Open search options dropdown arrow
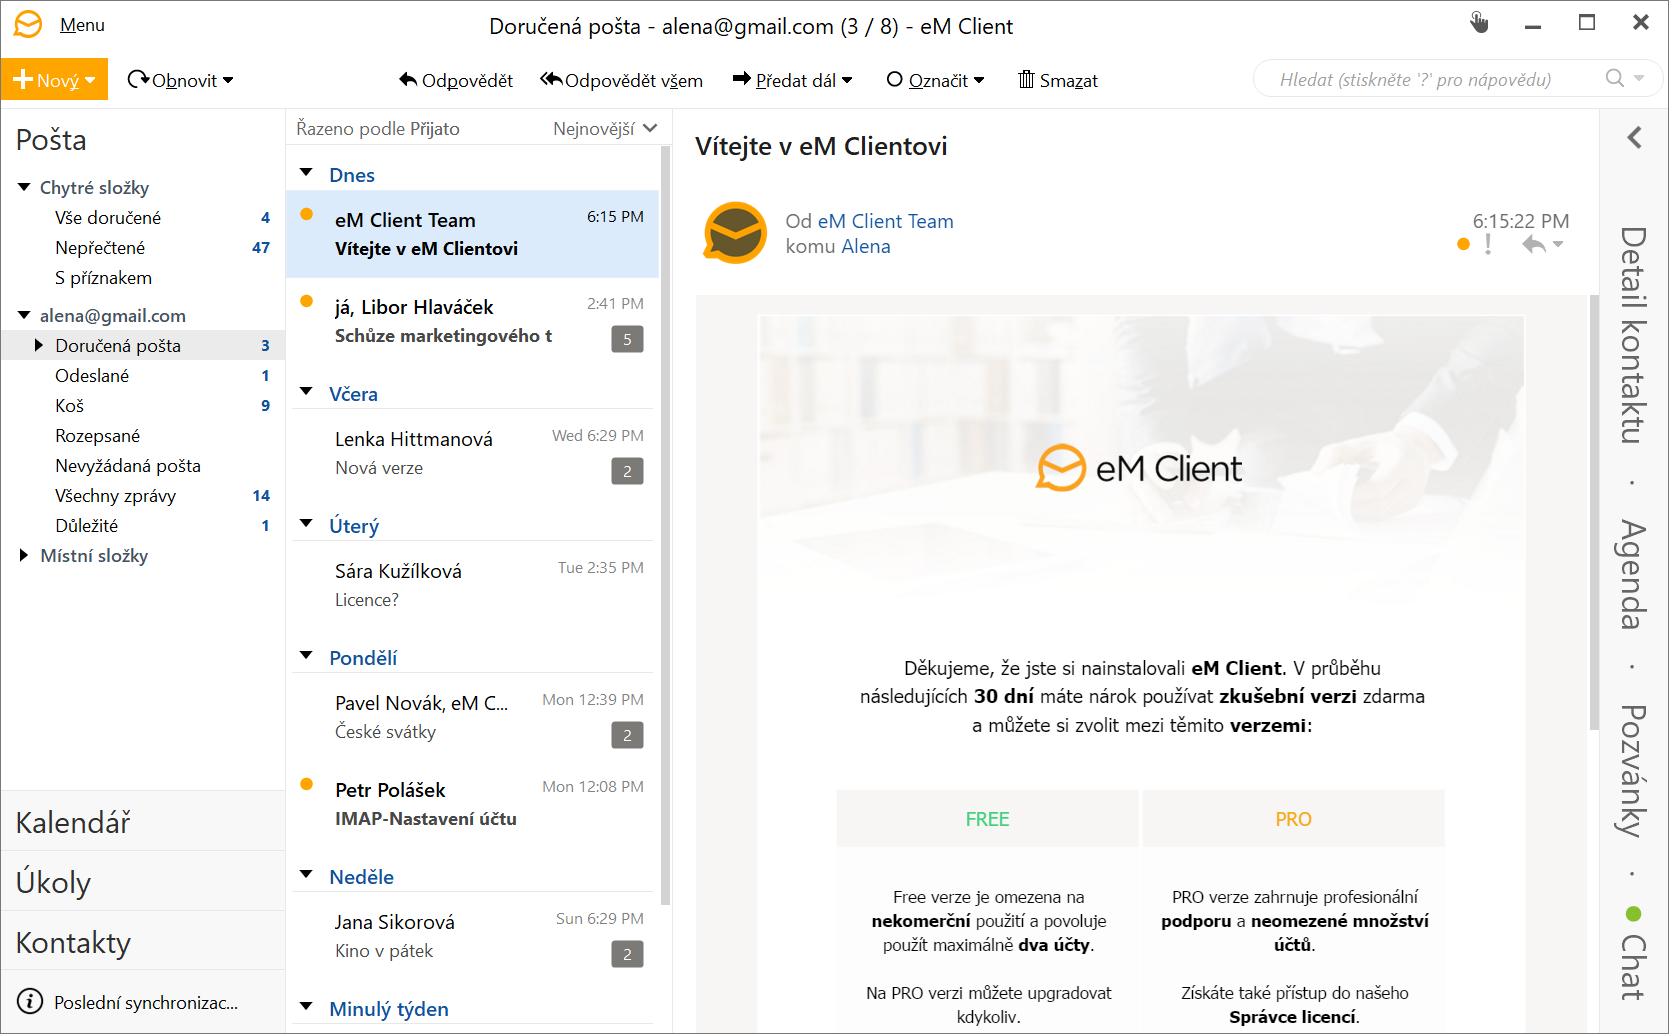1669x1034 pixels. (x=1639, y=78)
